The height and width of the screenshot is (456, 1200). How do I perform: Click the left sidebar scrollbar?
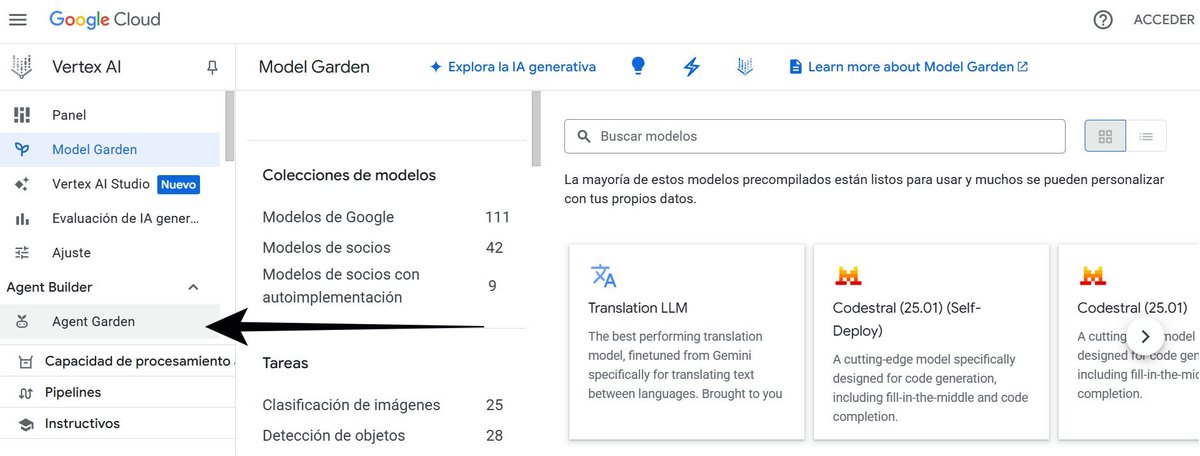(230, 127)
